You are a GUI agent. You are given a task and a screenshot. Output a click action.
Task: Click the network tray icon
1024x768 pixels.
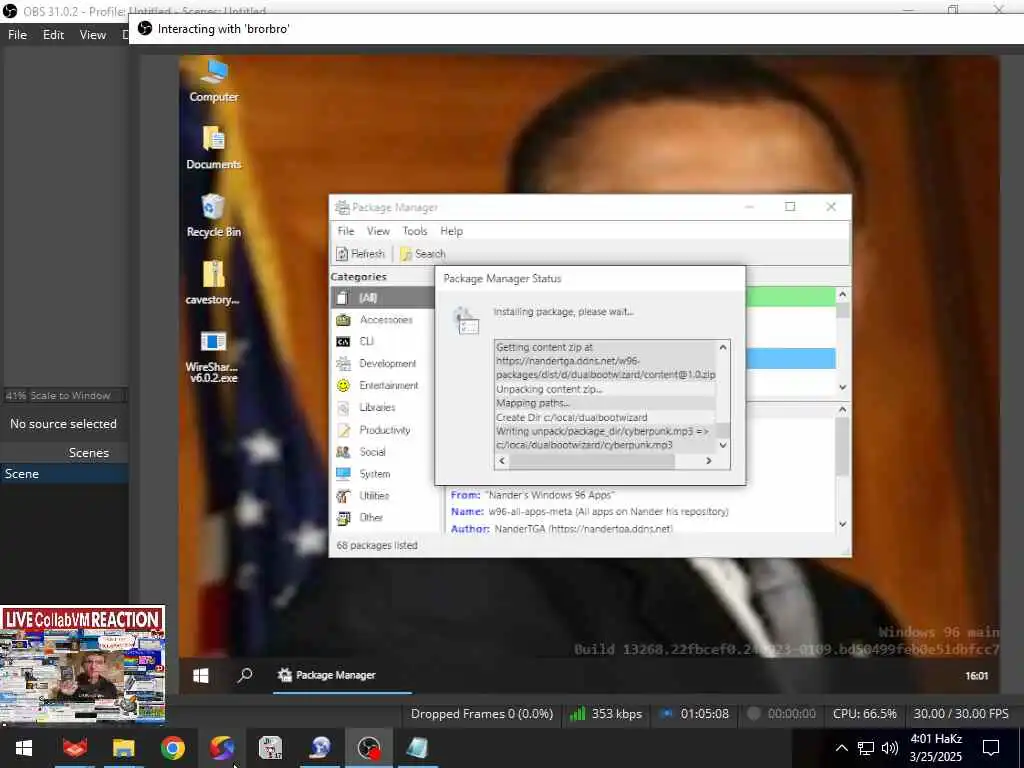866,748
